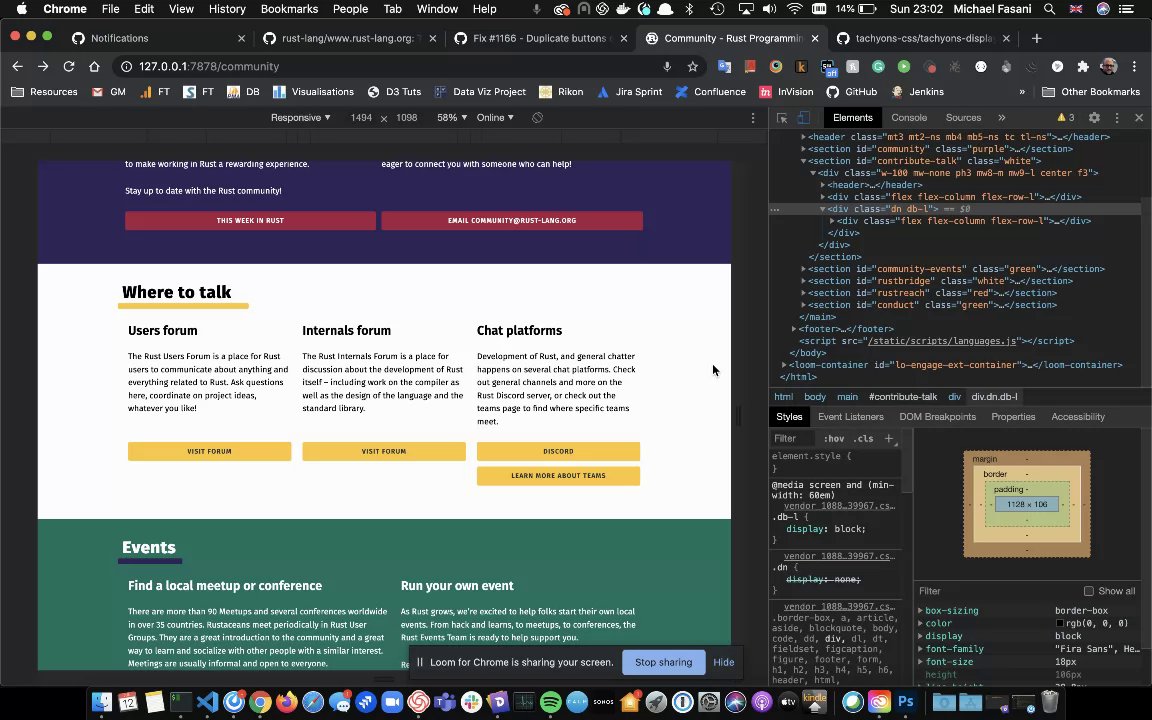The height and width of the screenshot is (720, 1152).
Task: Expand the section id="community" node
Action: pos(803,149)
